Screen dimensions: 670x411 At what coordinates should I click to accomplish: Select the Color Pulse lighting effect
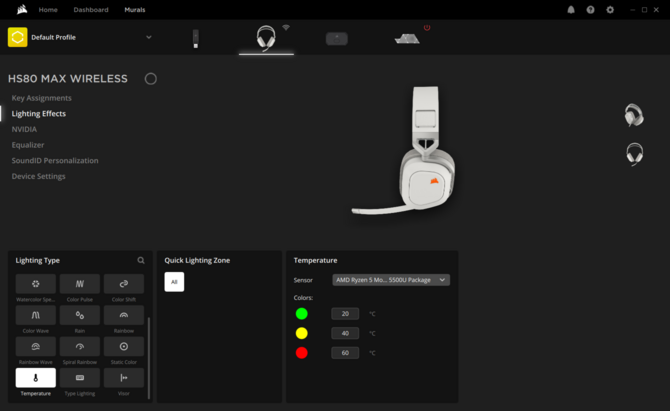point(79,284)
